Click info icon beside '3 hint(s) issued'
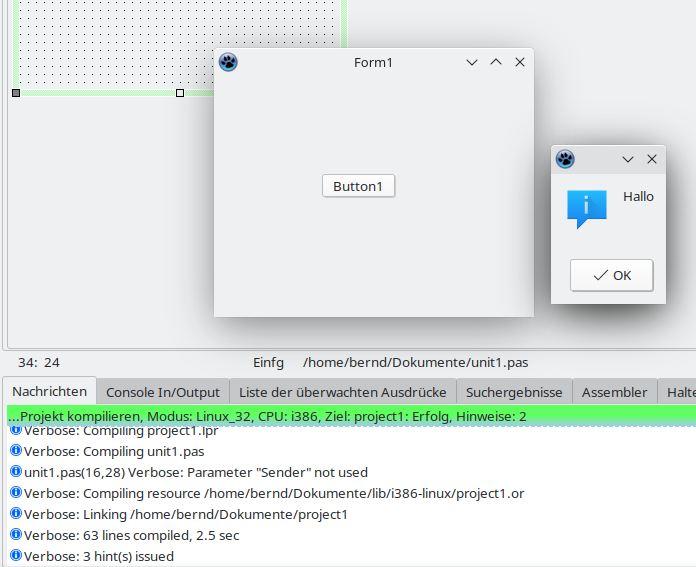This screenshot has height=567, width=696. click(x=16, y=555)
